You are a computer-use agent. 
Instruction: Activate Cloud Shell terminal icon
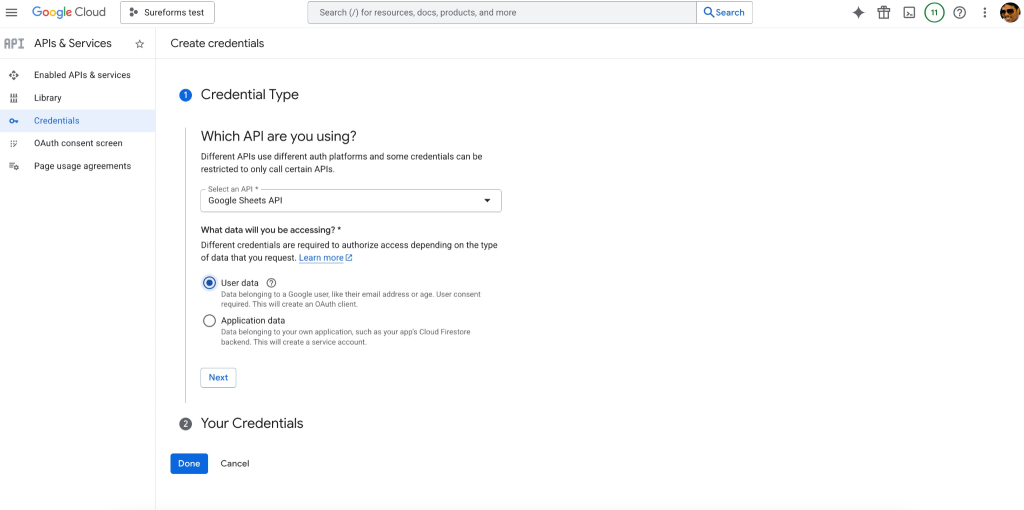(x=909, y=12)
